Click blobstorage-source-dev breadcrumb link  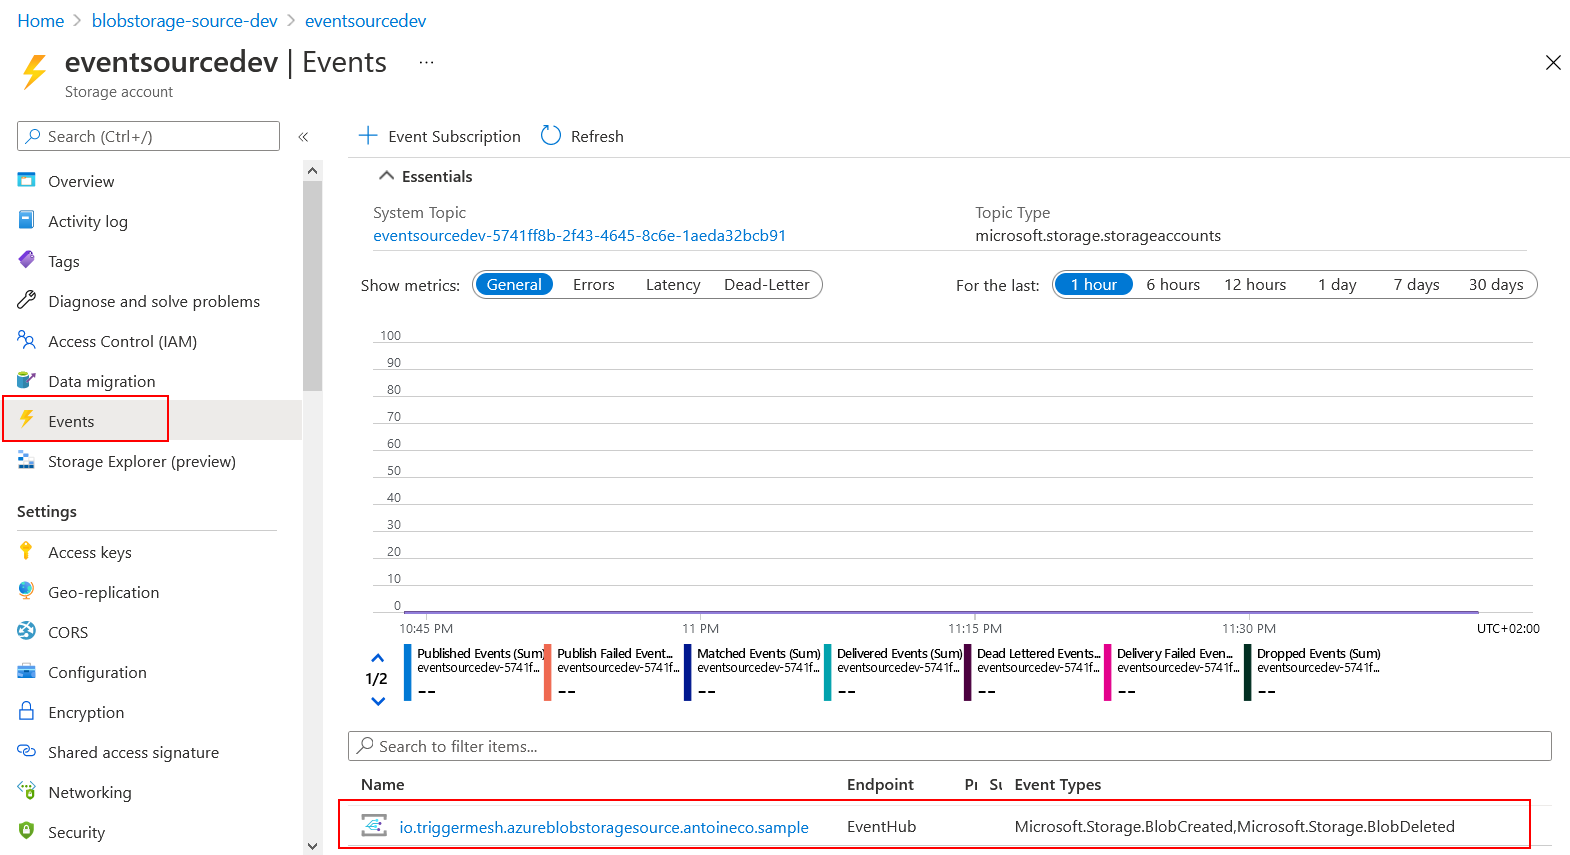point(185,21)
